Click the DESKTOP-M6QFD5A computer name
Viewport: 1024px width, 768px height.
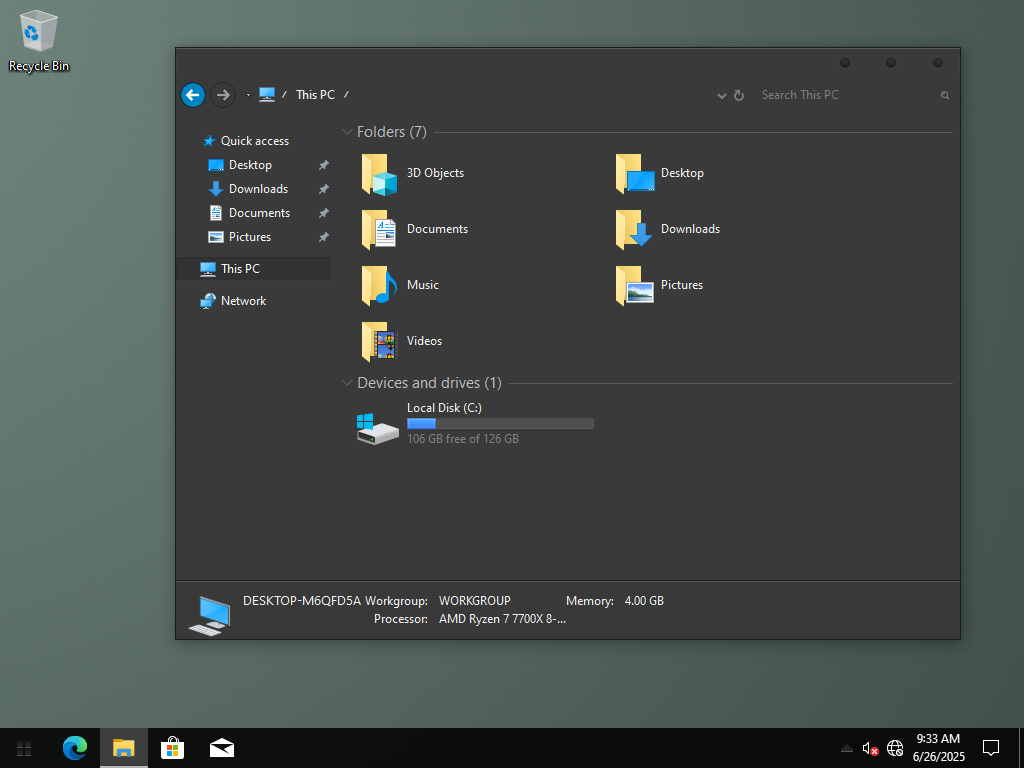point(302,601)
